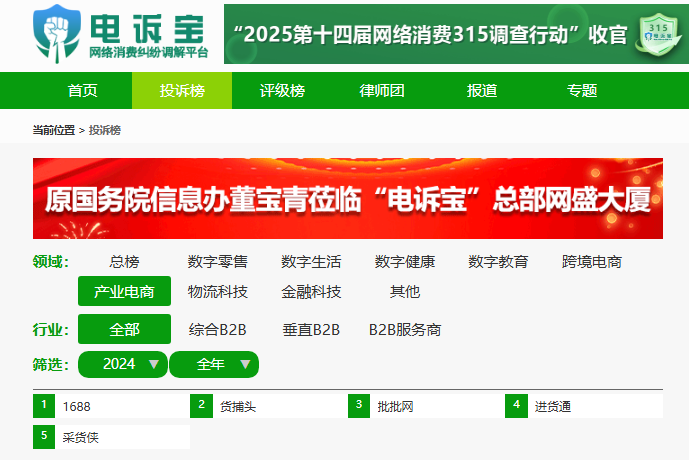Screen dimensions: 689x460
Task: Open the red 董宝青莅临电诉宝 banner
Action: (348, 199)
